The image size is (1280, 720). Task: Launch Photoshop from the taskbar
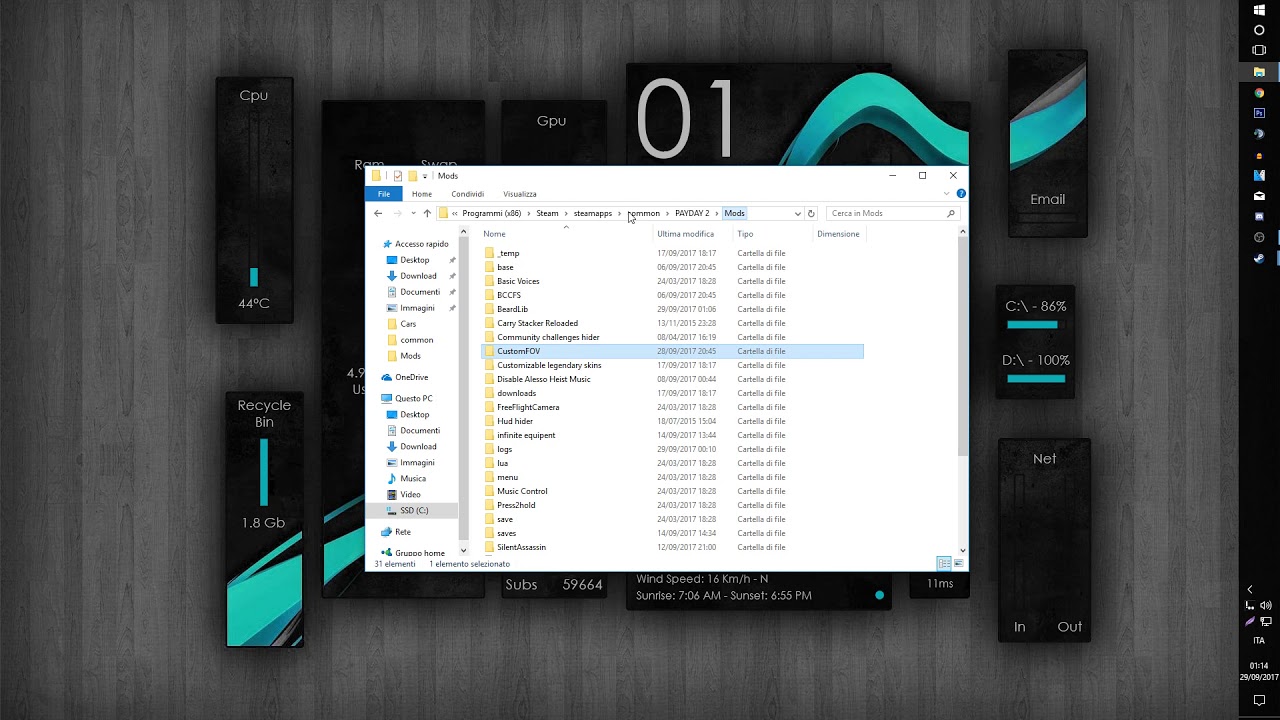[1259, 114]
